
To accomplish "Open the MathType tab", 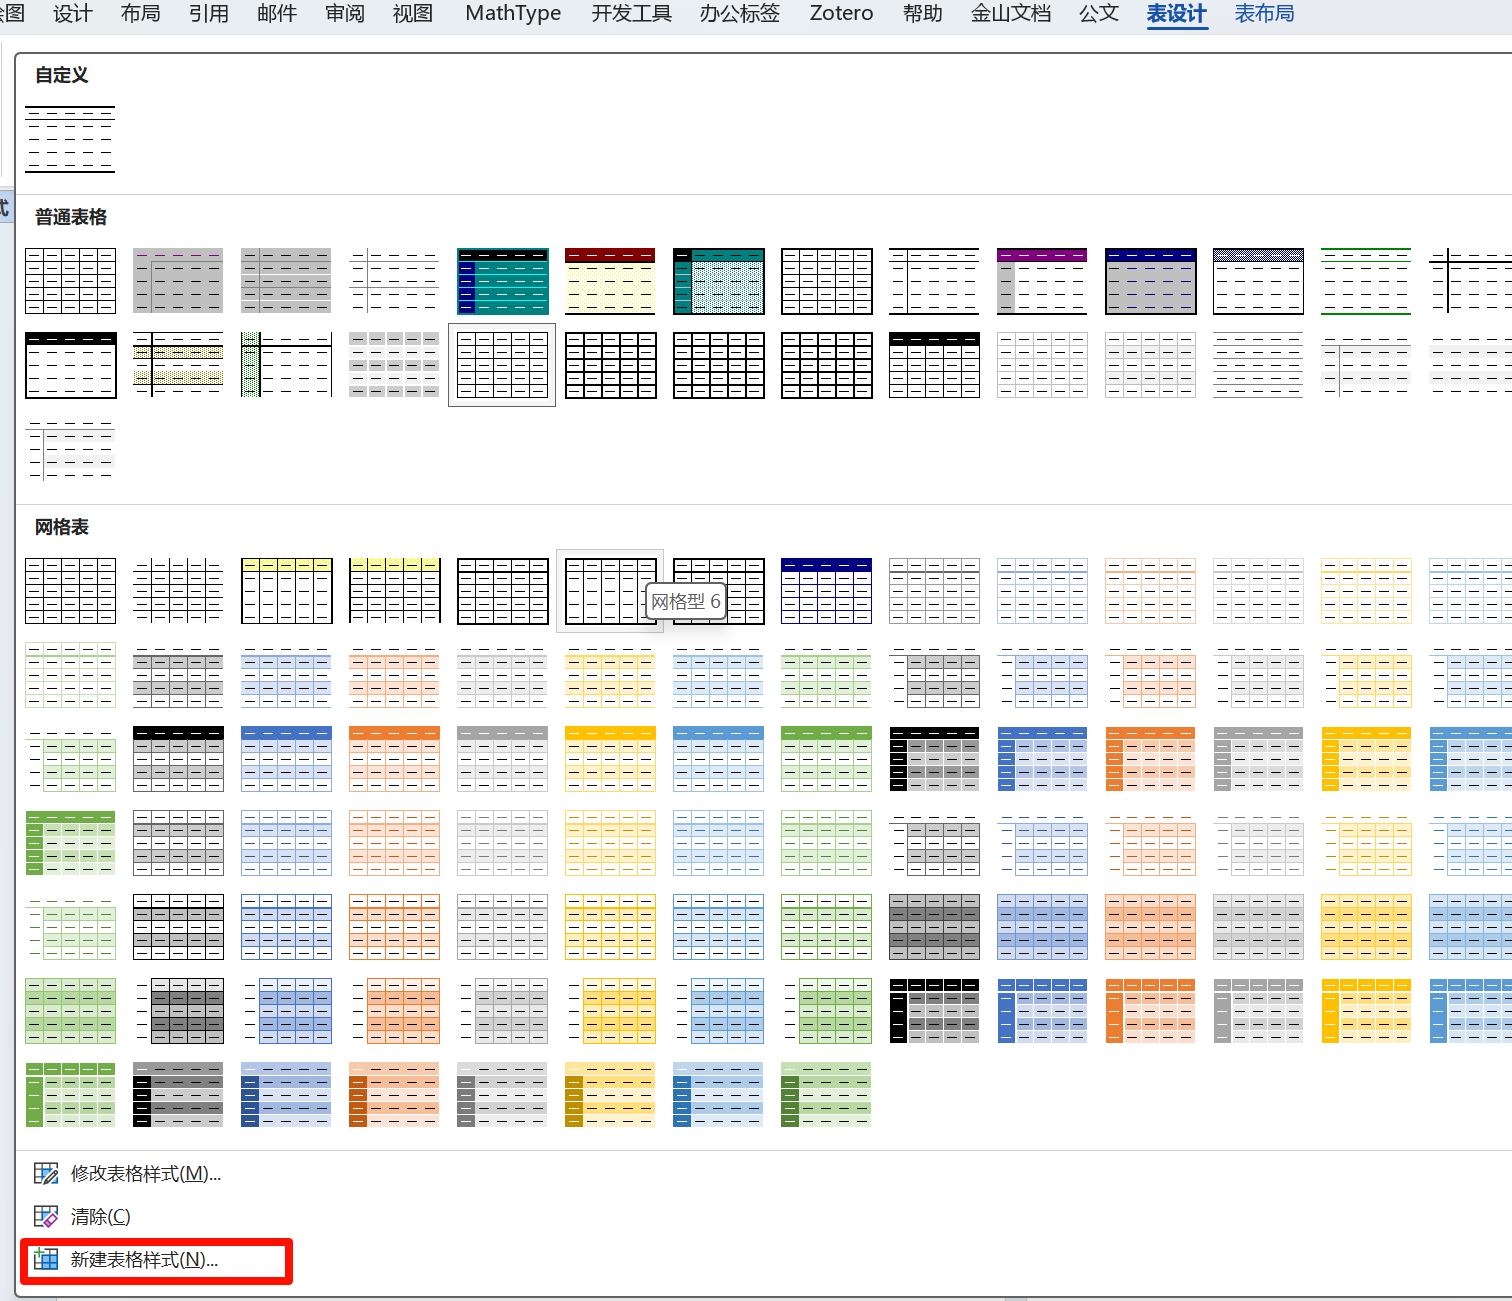I will (x=513, y=14).
